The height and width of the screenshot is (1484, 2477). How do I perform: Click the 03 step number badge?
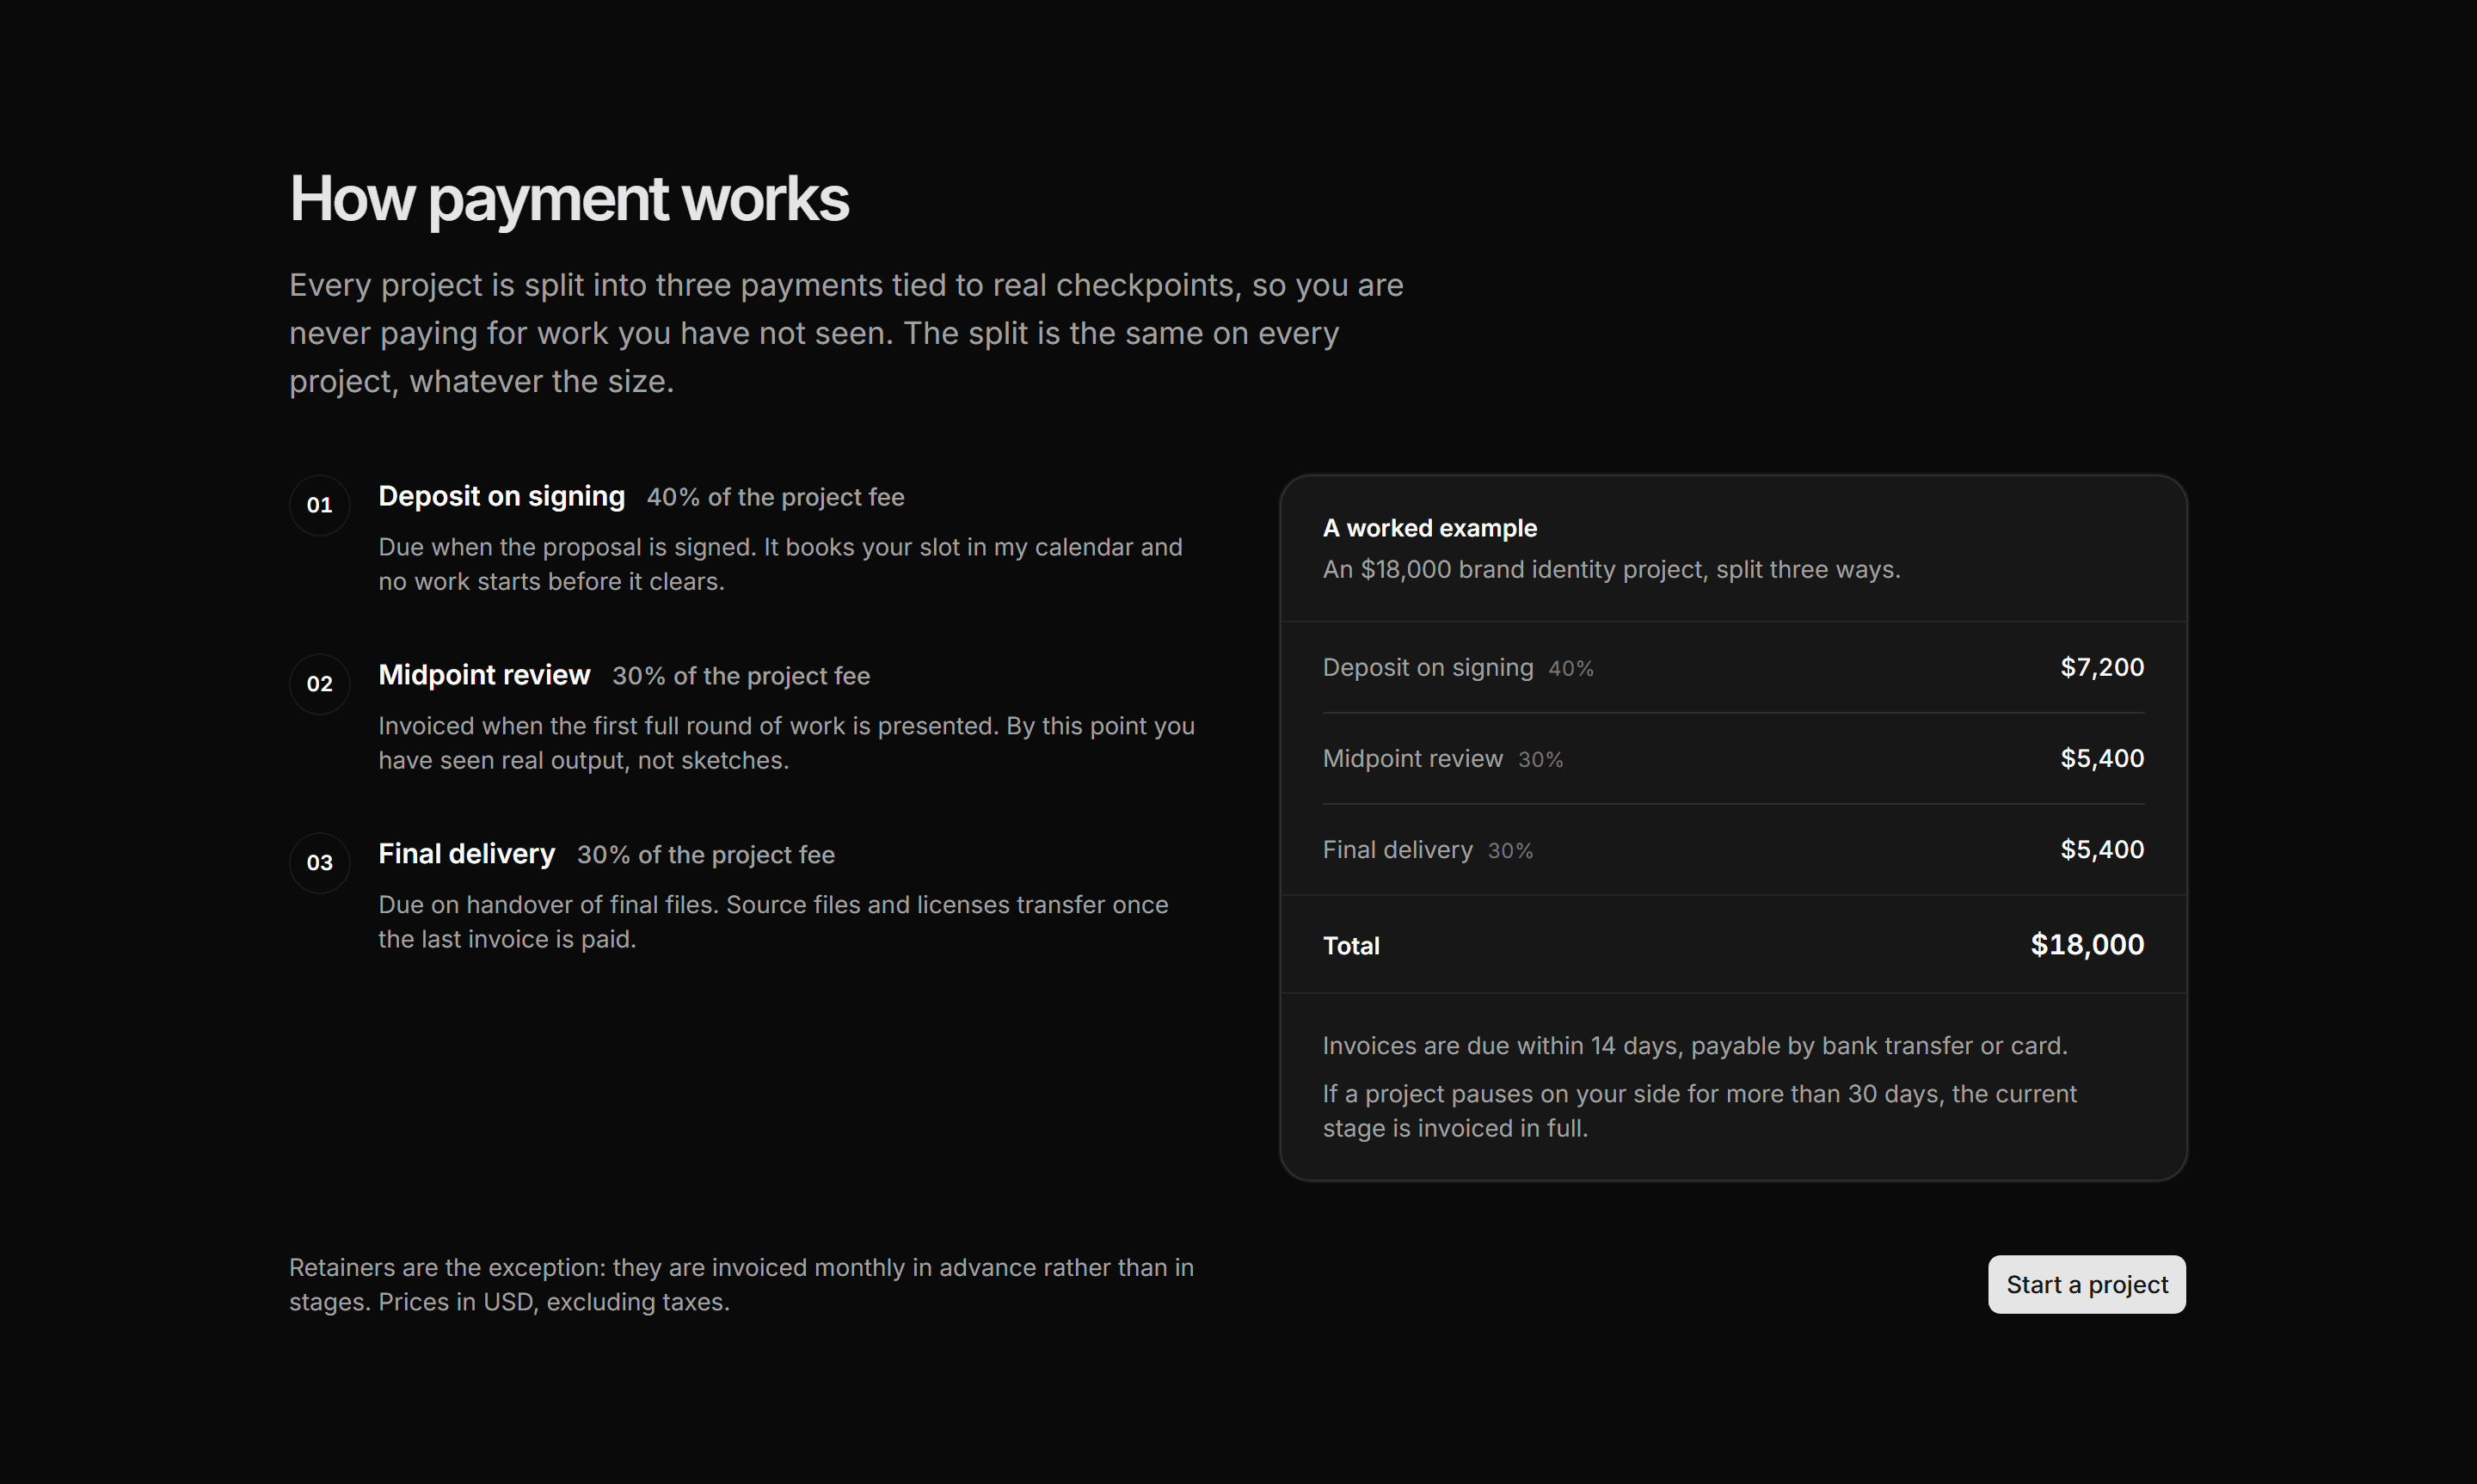click(320, 863)
